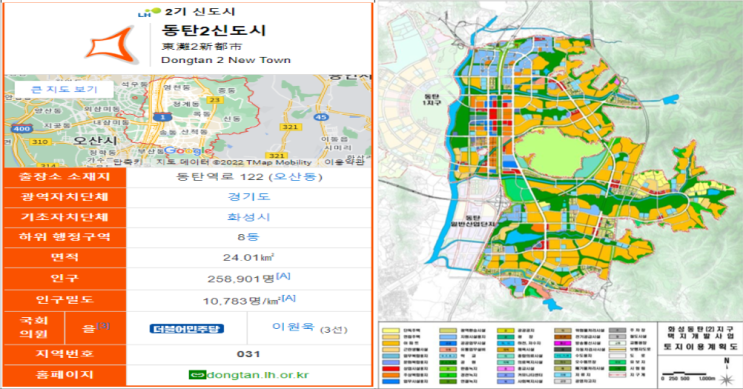Open the 이용약관 terms link on the map

[344, 162]
